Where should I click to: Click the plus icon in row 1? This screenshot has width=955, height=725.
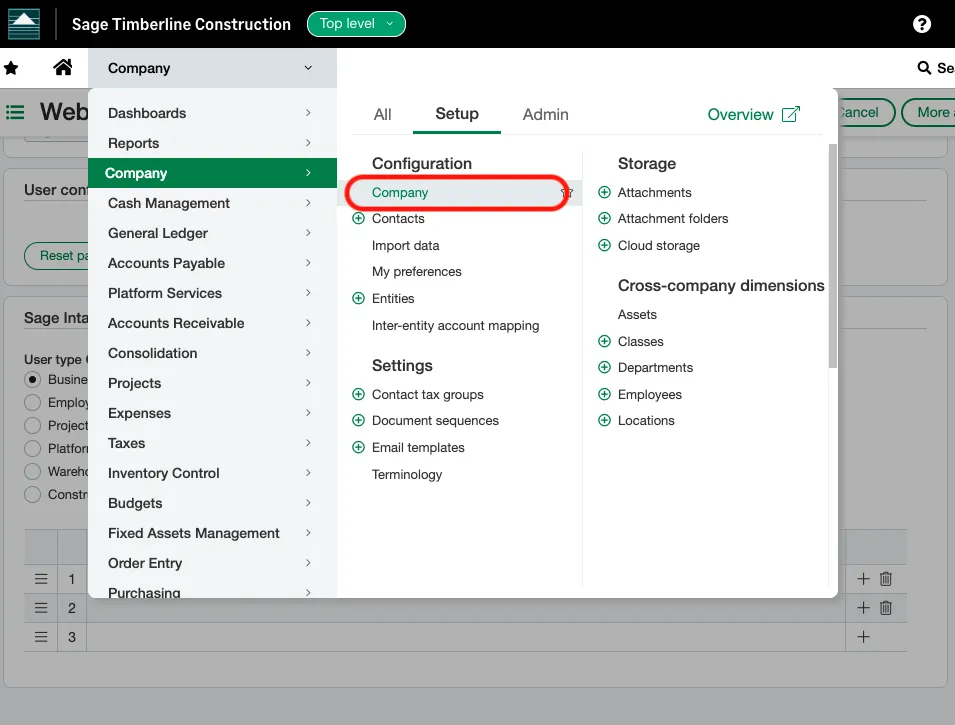(x=863, y=579)
